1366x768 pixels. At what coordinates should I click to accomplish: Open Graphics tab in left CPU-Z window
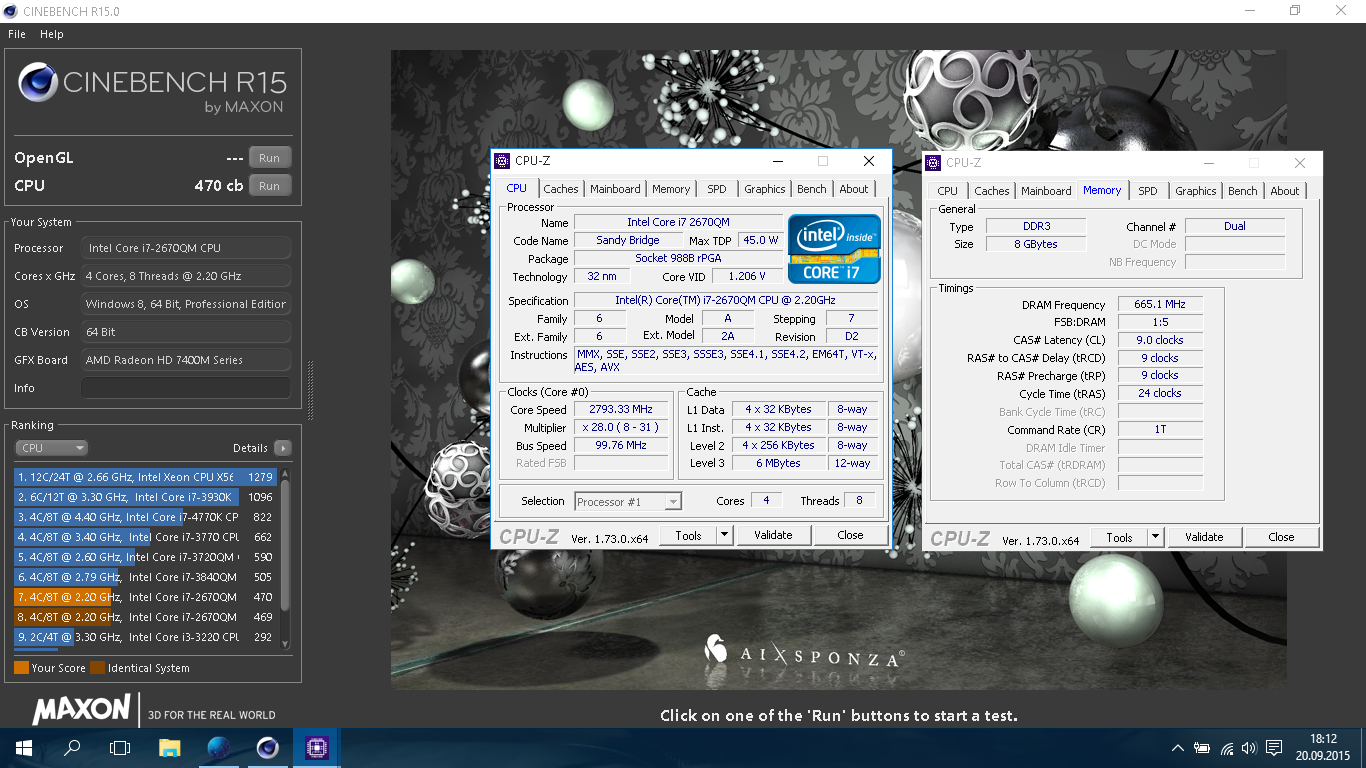pos(765,189)
